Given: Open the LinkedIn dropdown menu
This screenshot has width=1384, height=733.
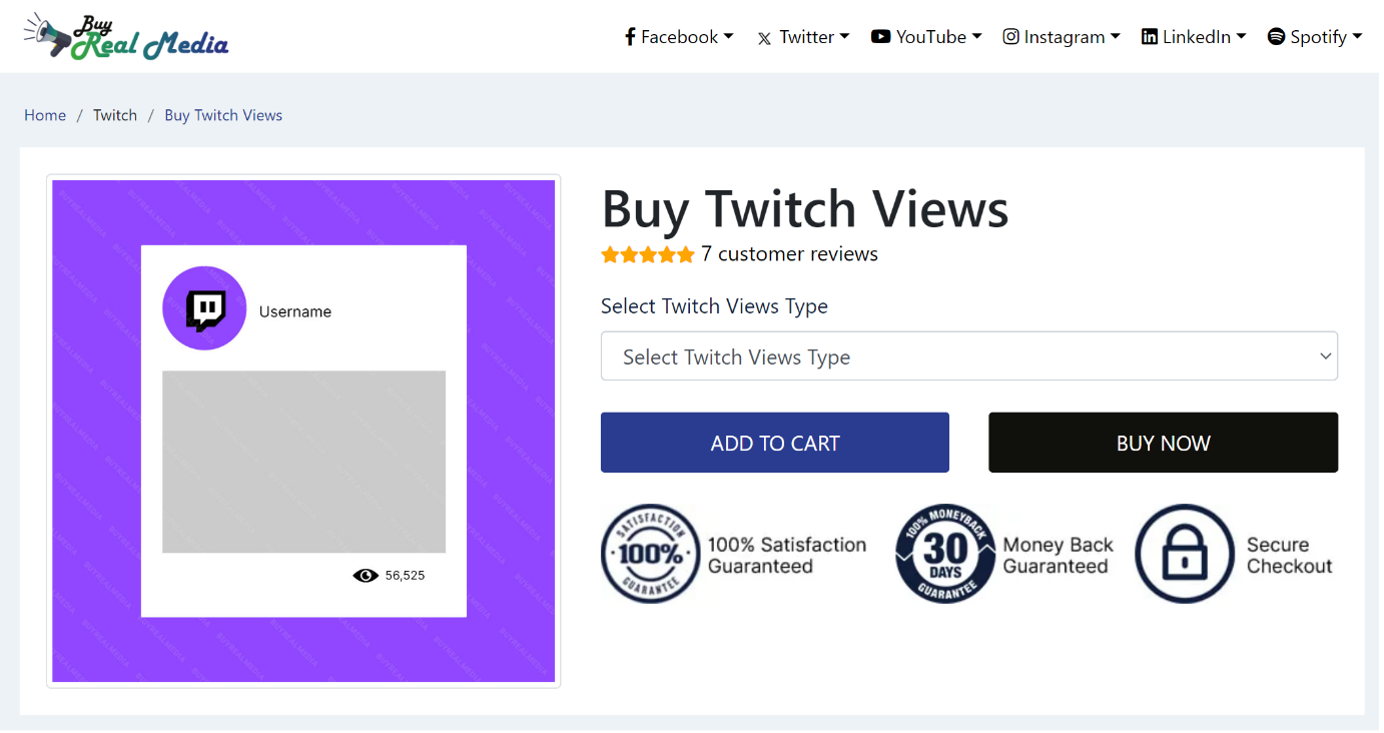Looking at the screenshot, I should pos(1194,37).
